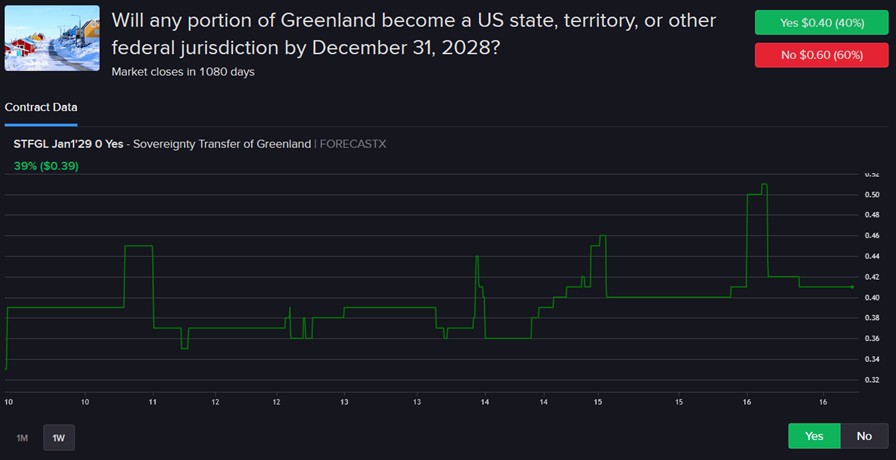Click the 0.32 y-axis price label
This screenshot has width=896, height=460.
[x=871, y=380]
